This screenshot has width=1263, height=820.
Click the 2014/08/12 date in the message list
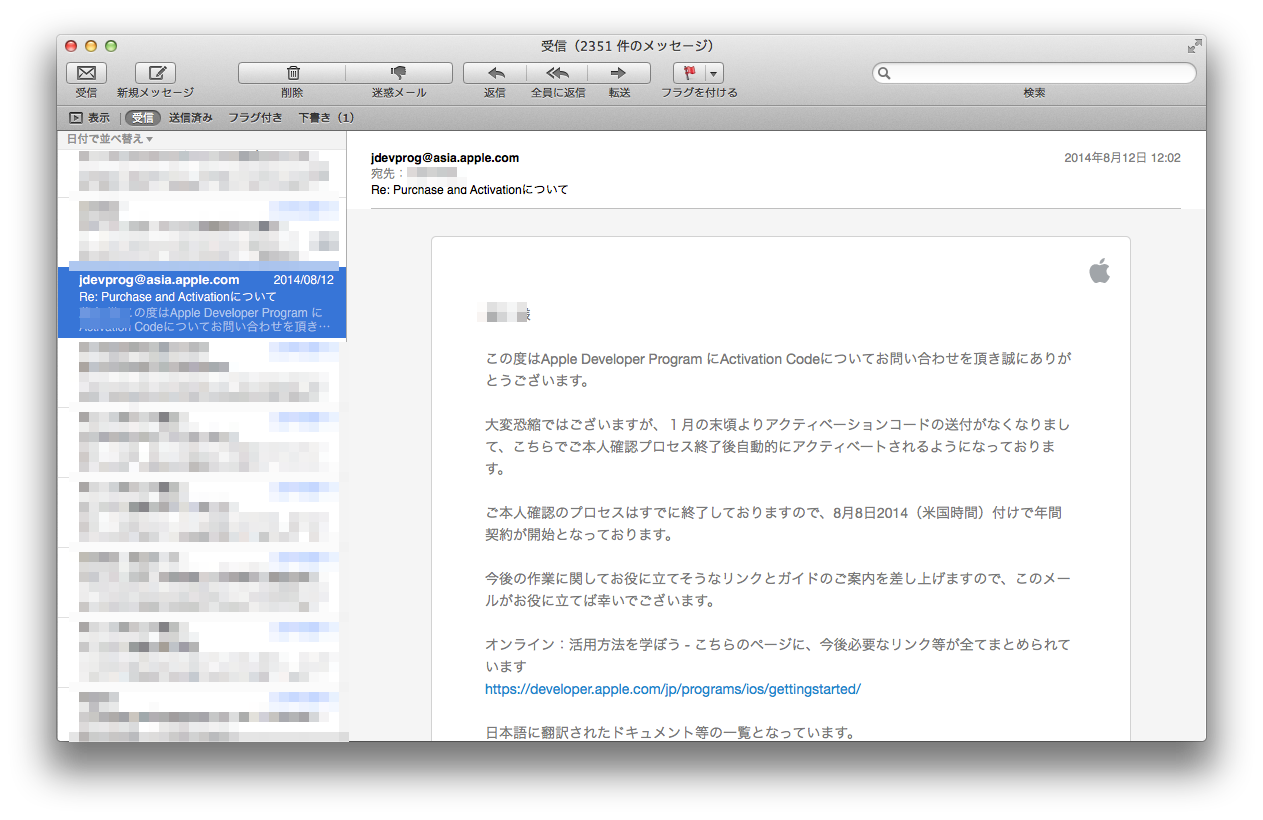point(304,280)
